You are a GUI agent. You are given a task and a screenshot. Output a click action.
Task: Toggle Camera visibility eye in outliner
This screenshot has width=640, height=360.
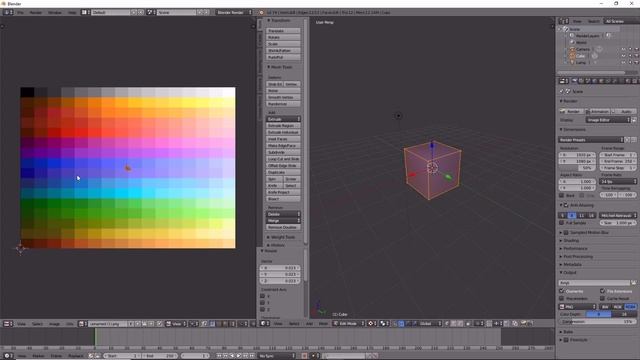[623, 49]
